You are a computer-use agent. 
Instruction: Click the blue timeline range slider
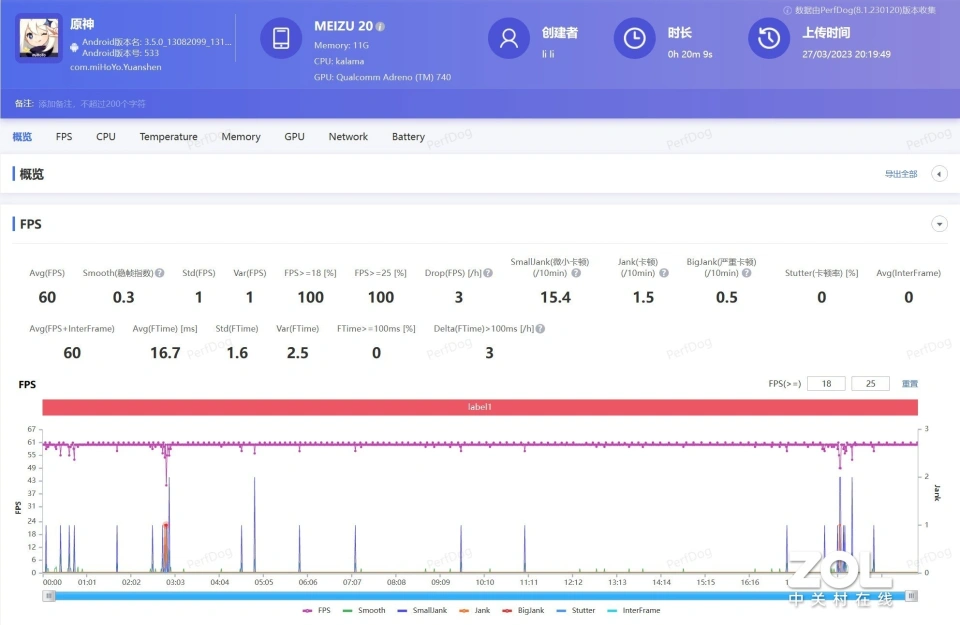click(x=480, y=596)
